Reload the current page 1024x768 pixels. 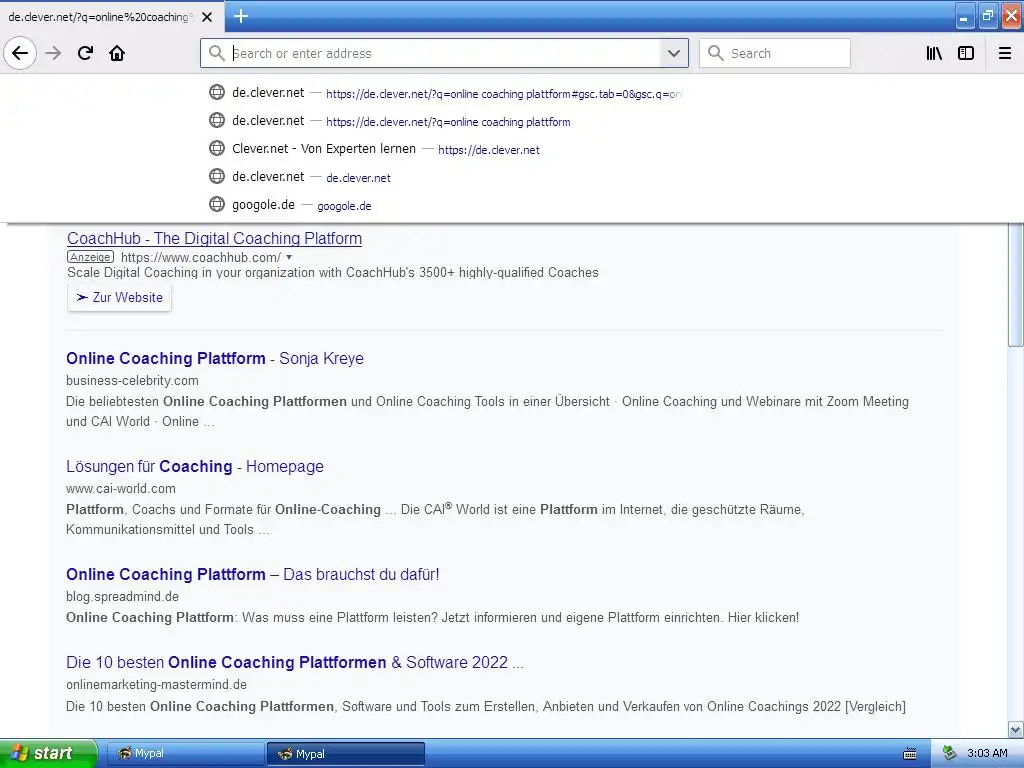tap(85, 53)
